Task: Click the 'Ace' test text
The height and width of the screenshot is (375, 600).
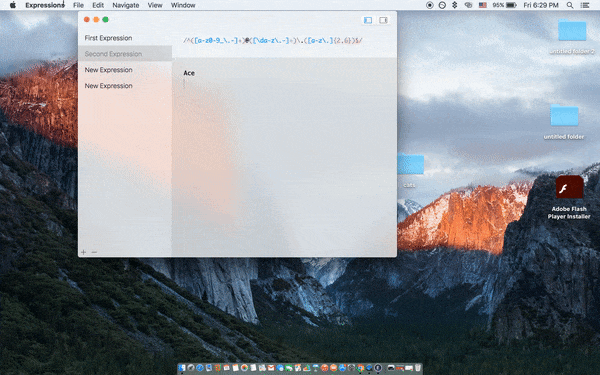Action: coord(189,73)
